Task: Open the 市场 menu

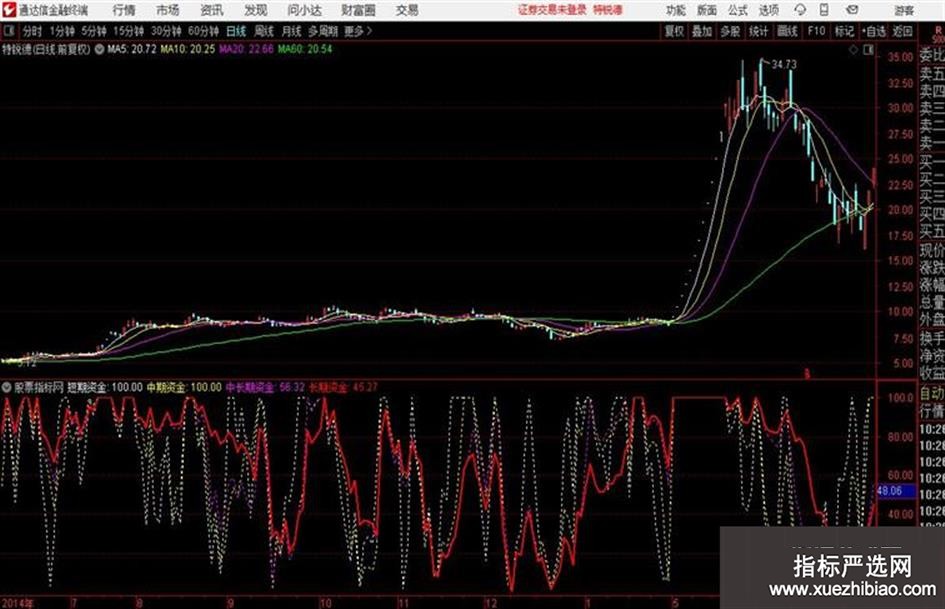Action: pyautogui.click(x=168, y=10)
